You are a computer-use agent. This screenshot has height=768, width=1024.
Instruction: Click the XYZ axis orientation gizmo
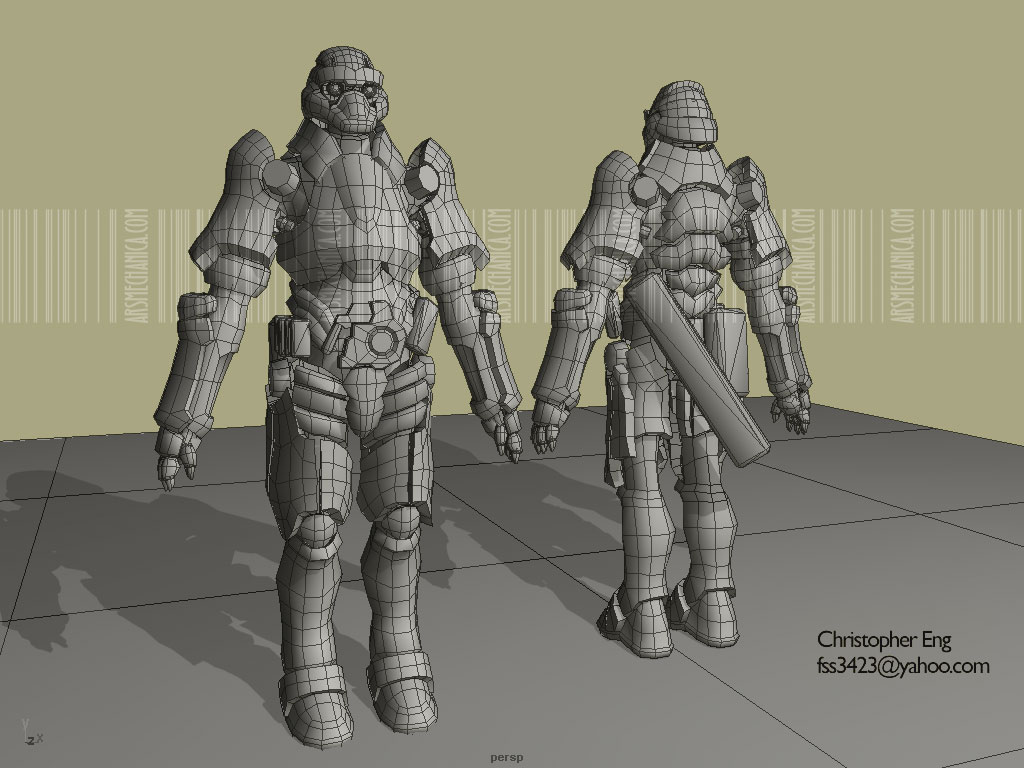pos(28,733)
